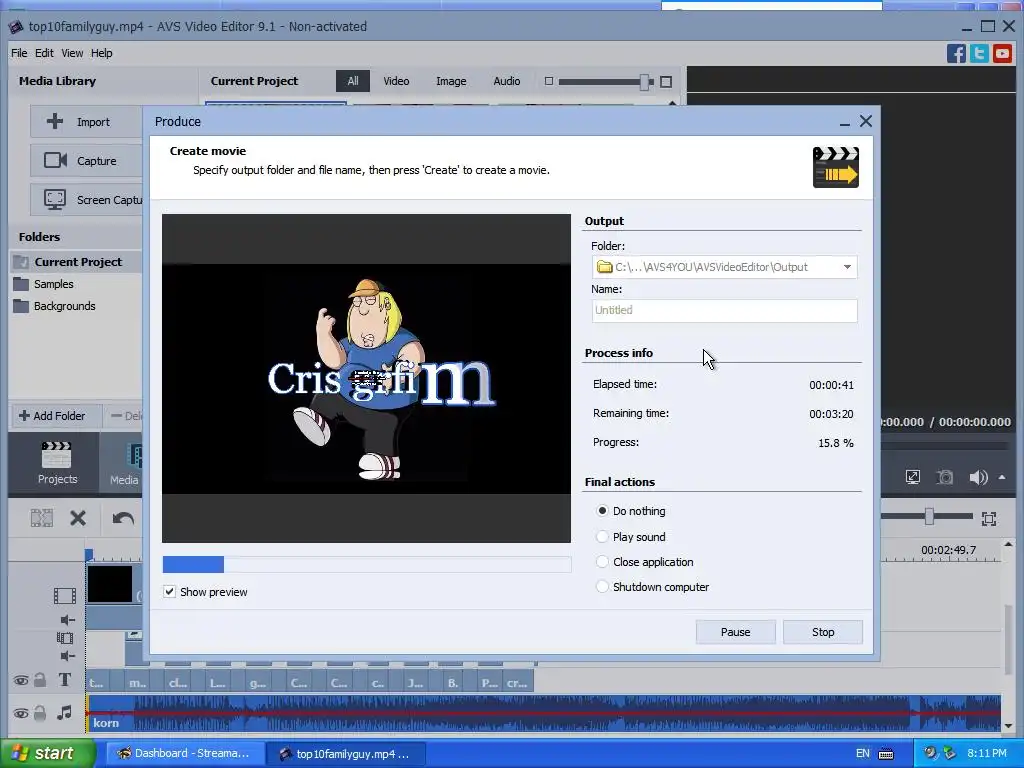Switch to Dashboard - Streama taskbar item
Screen dimensions: 1024x768
[x=184, y=753]
